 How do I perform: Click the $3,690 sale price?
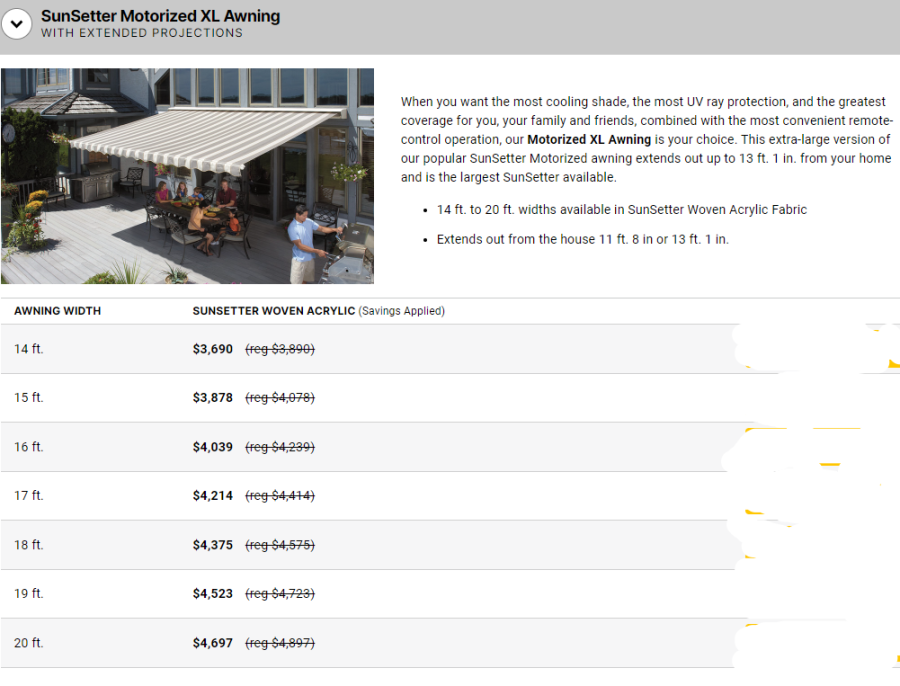pos(212,349)
